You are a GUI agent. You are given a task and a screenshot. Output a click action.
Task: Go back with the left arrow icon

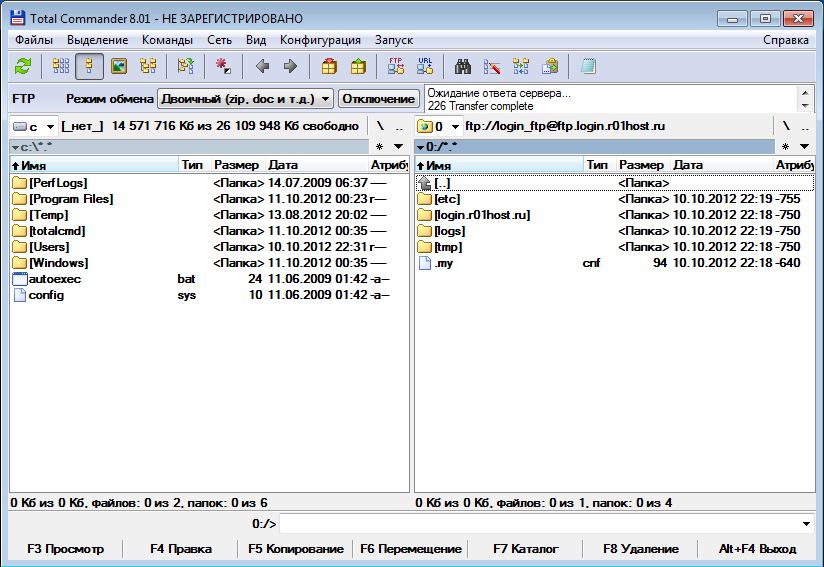tap(262, 66)
